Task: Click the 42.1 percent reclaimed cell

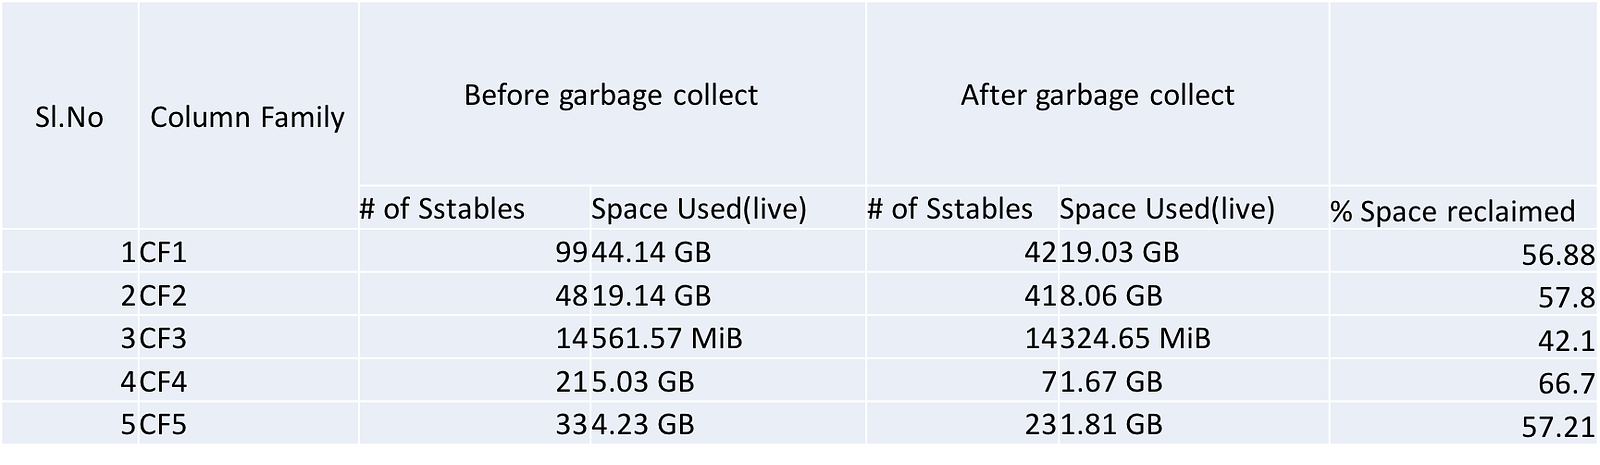Action: [1567, 341]
